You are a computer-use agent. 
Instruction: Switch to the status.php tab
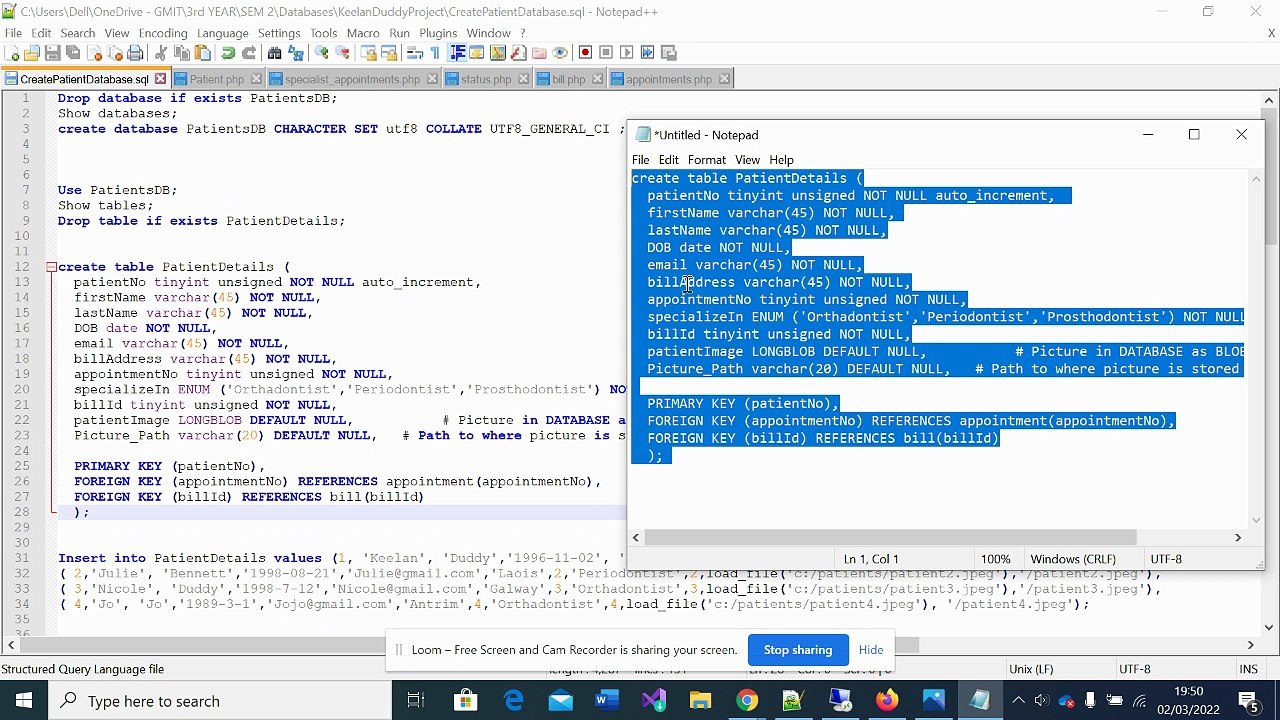(485, 79)
